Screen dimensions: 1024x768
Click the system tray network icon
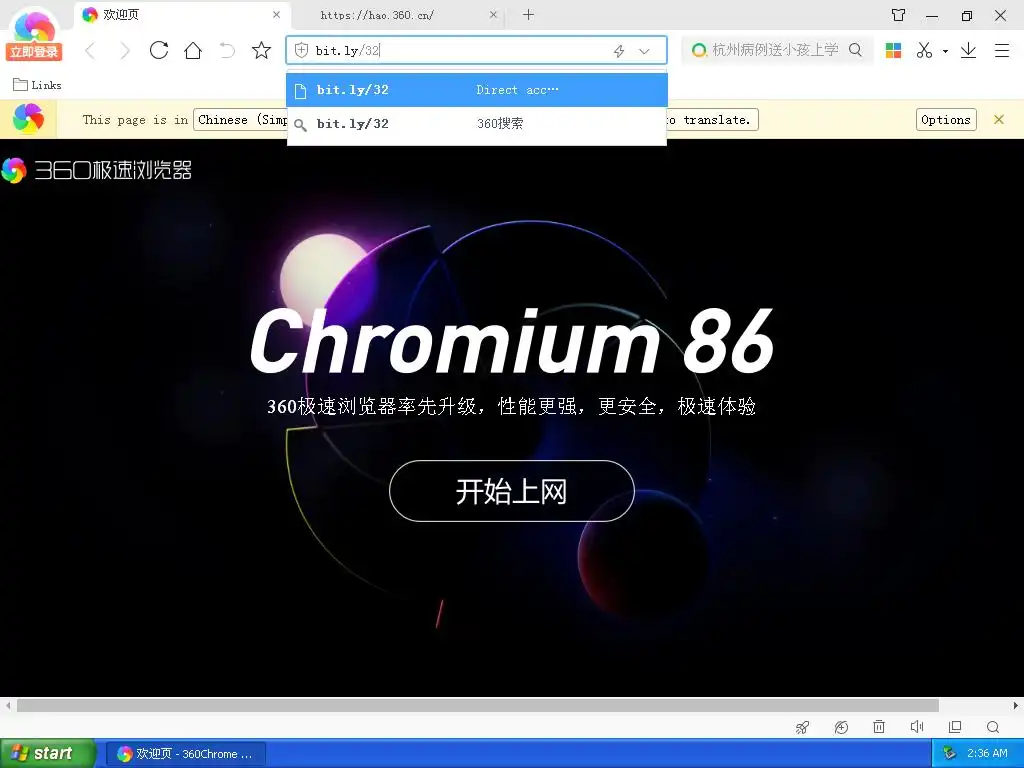tap(949, 754)
